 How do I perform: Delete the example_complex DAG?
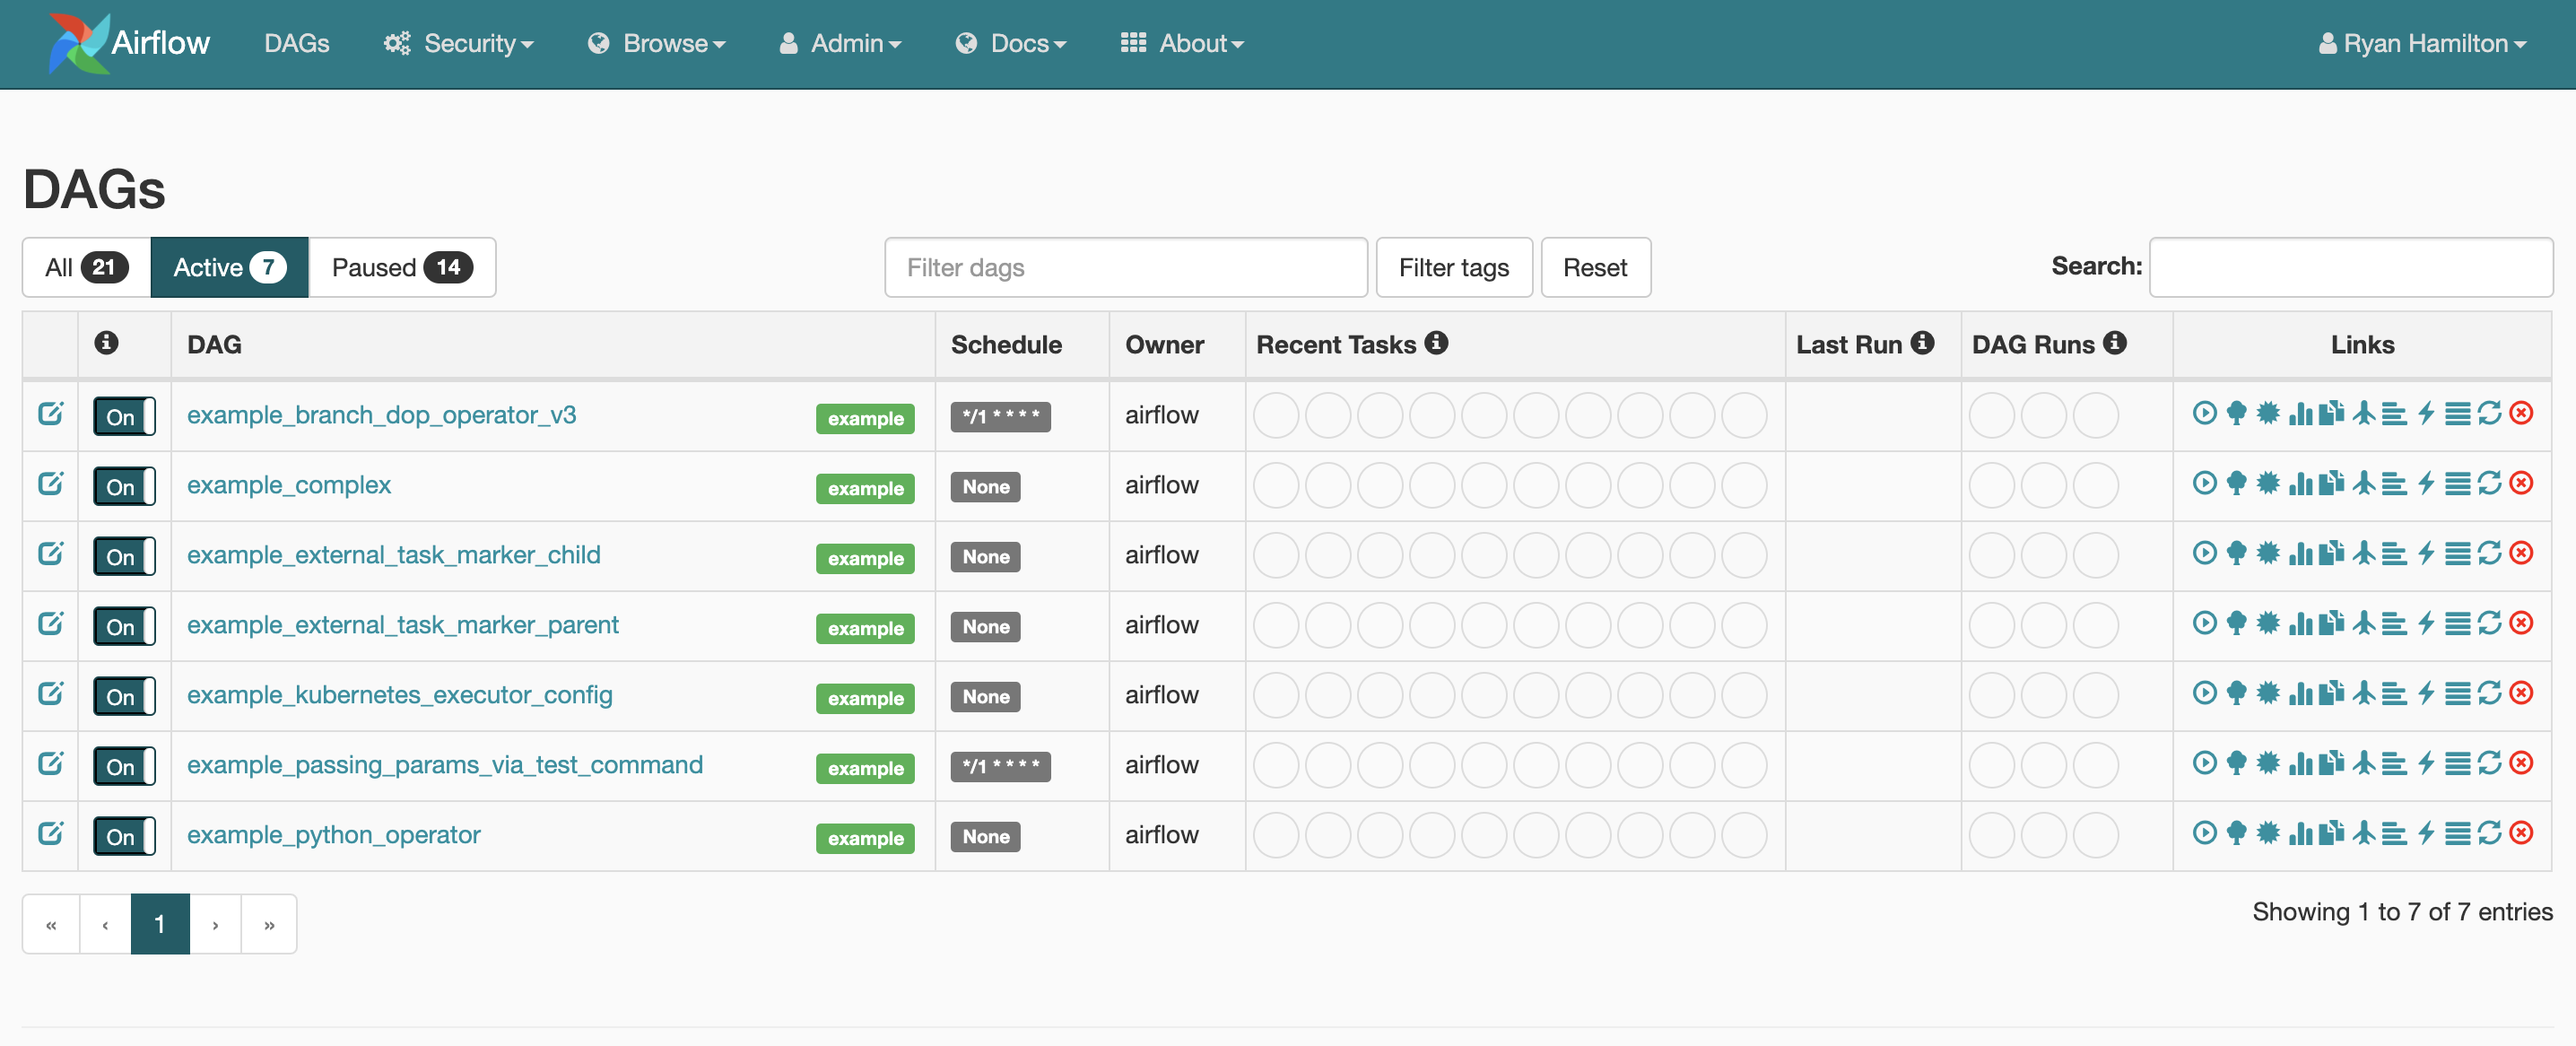[2521, 483]
